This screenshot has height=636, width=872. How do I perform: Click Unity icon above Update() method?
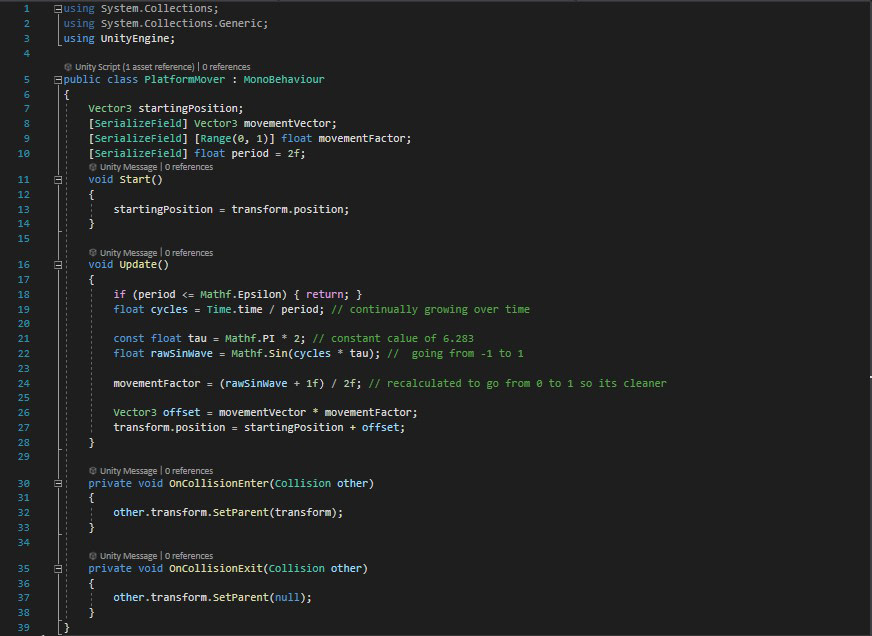point(93,252)
